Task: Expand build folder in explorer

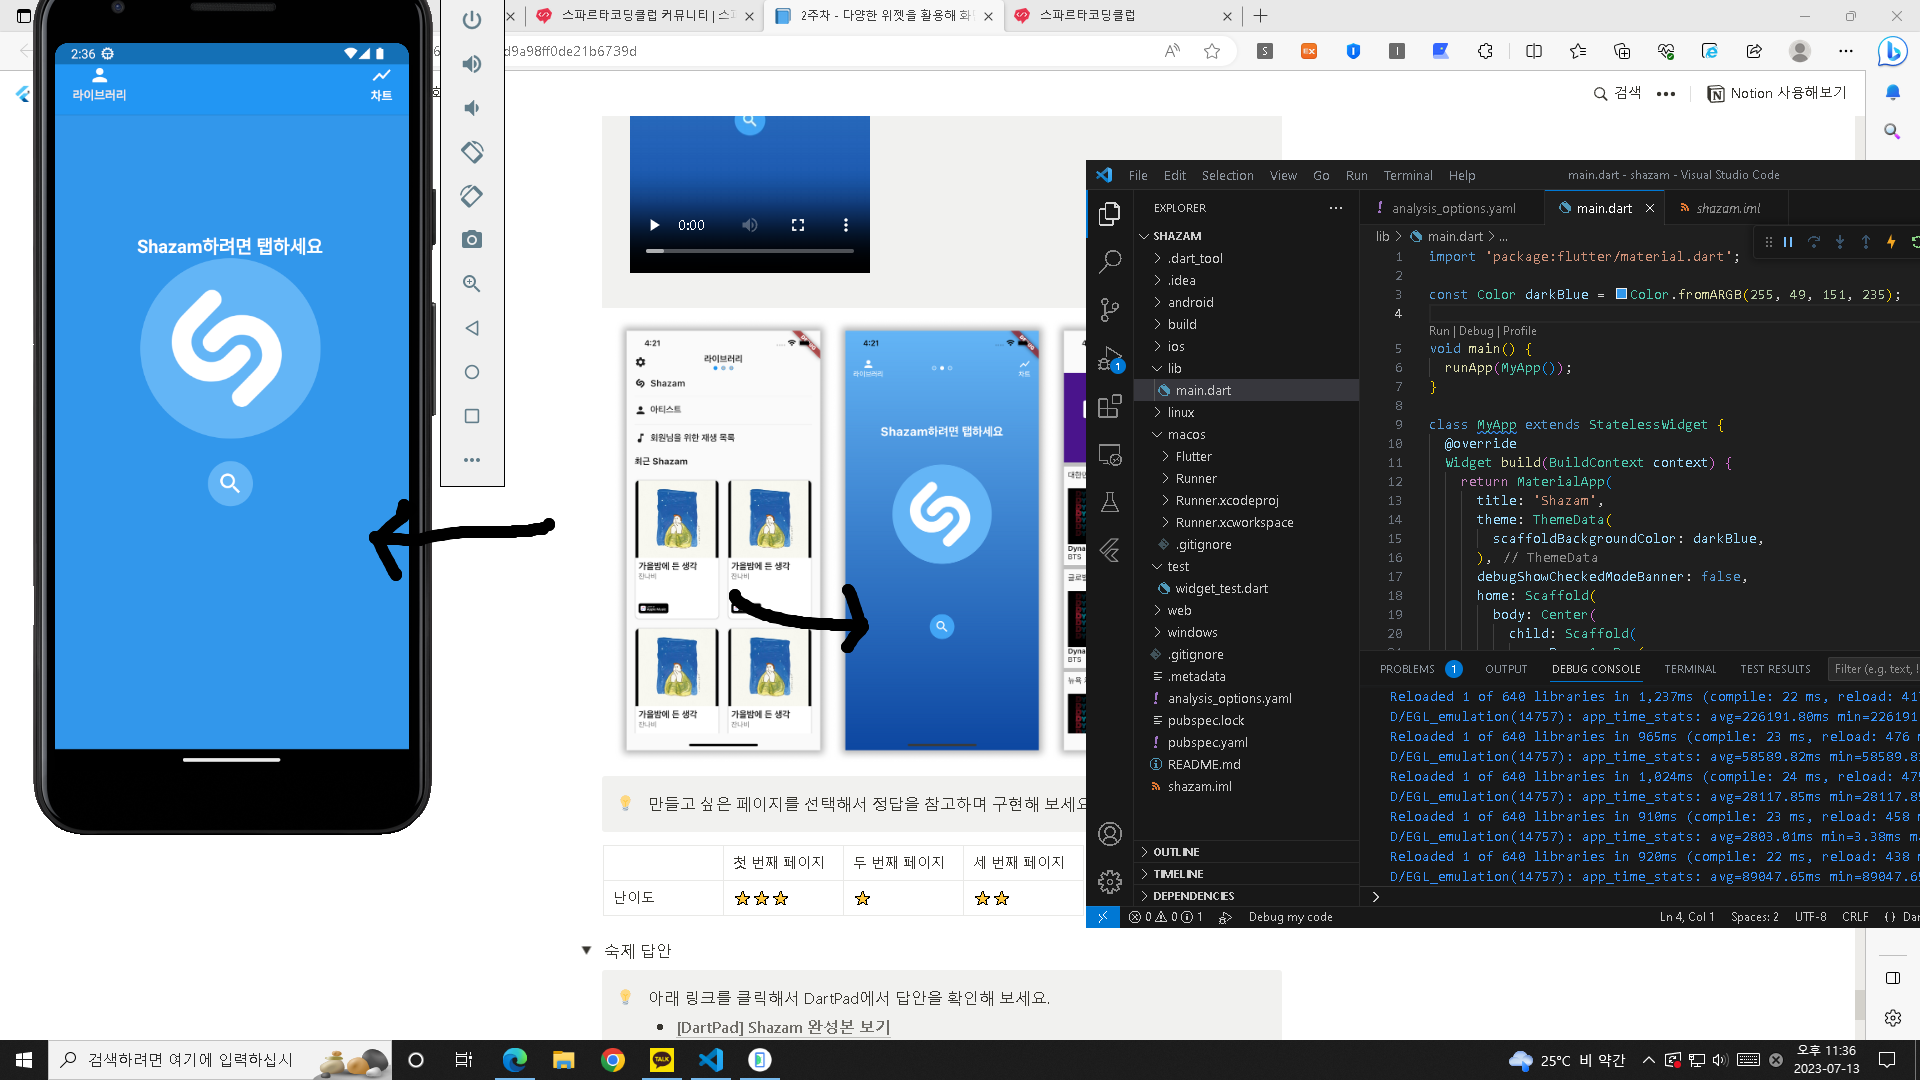Action: [1182, 324]
